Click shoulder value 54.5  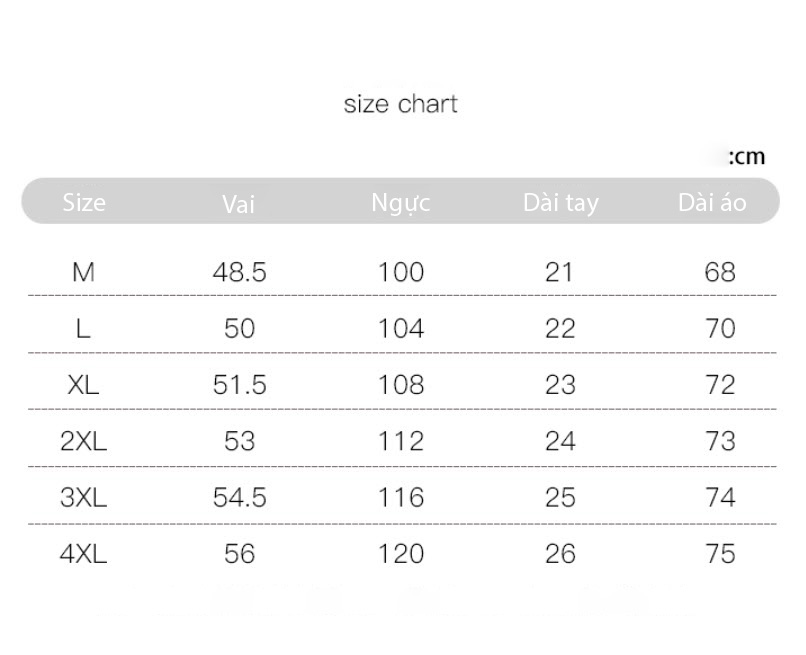pos(240,497)
